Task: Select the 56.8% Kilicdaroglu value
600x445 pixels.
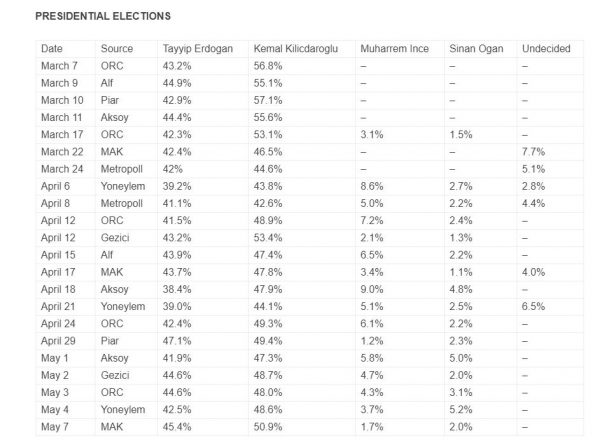Action: [x=268, y=65]
